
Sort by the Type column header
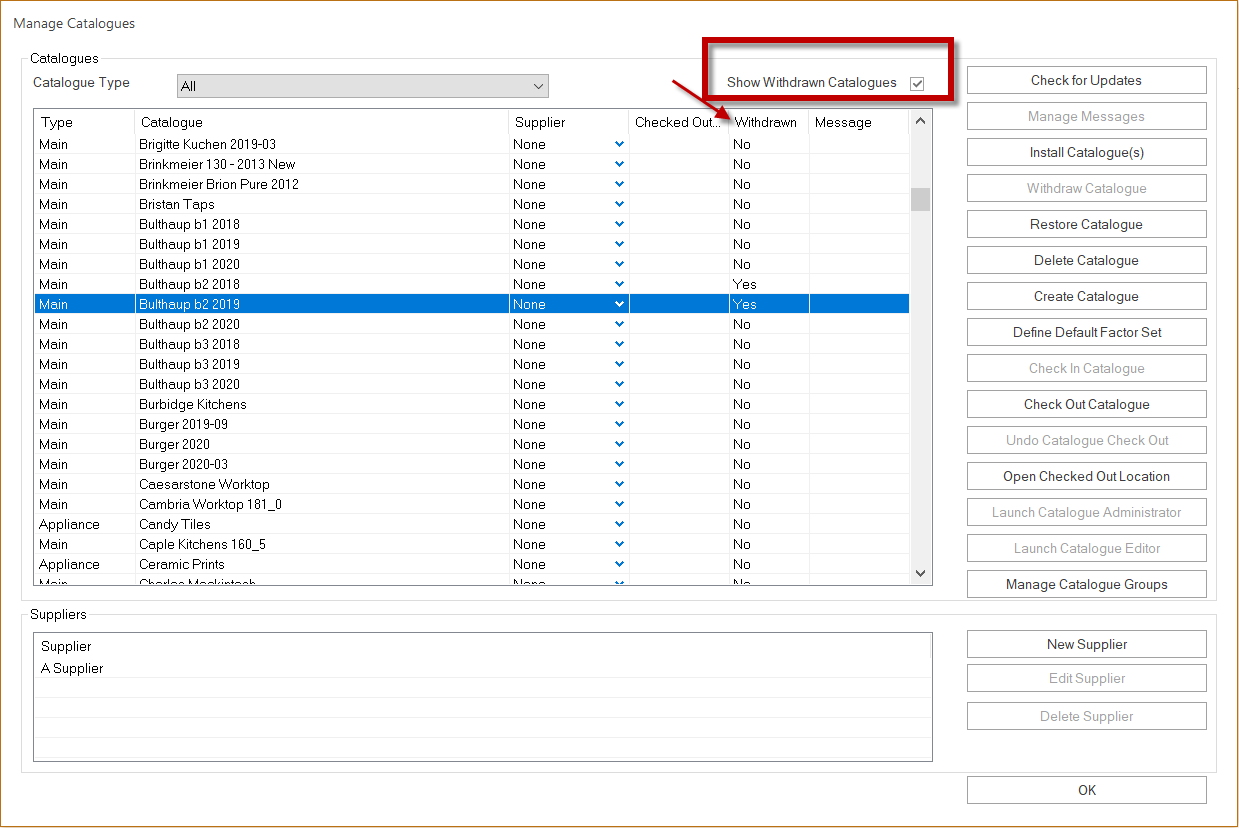(x=84, y=122)
